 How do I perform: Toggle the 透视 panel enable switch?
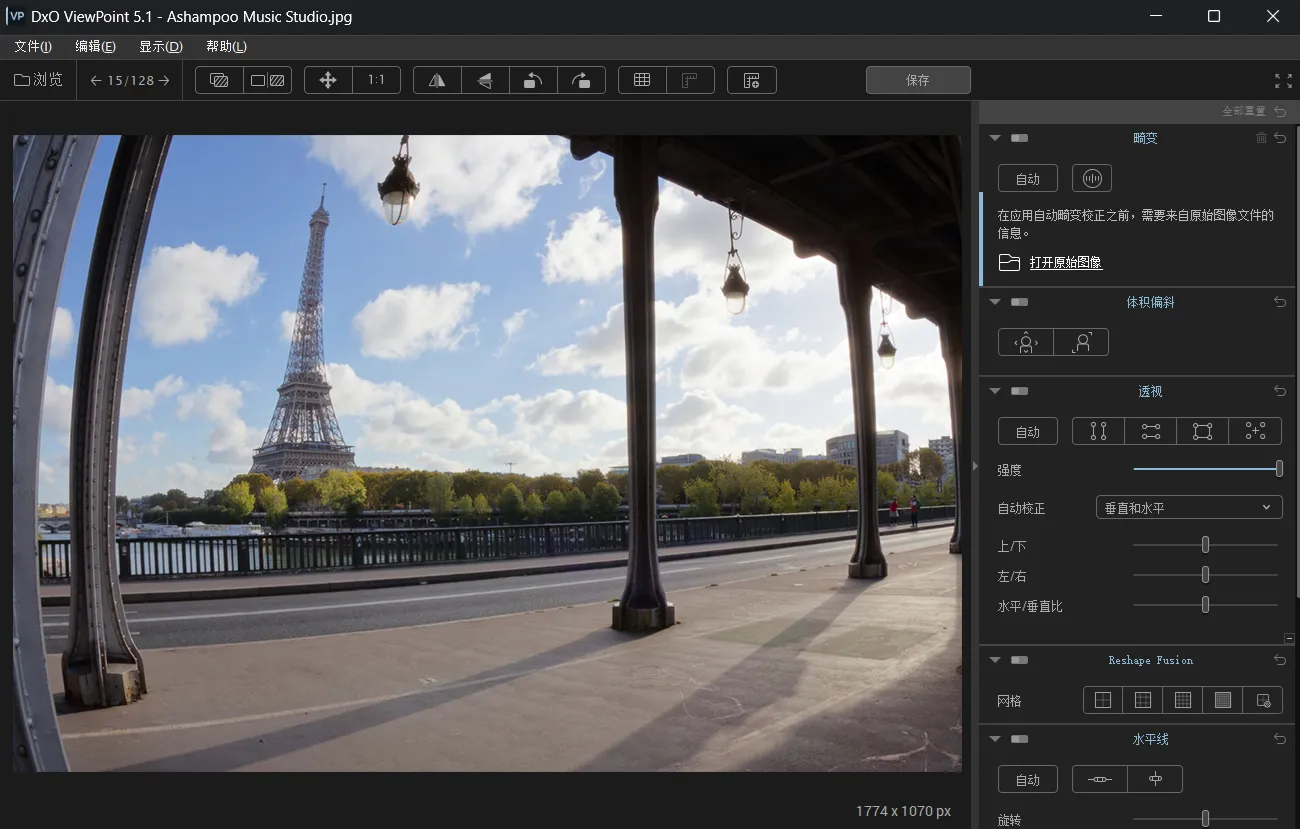1019,391
